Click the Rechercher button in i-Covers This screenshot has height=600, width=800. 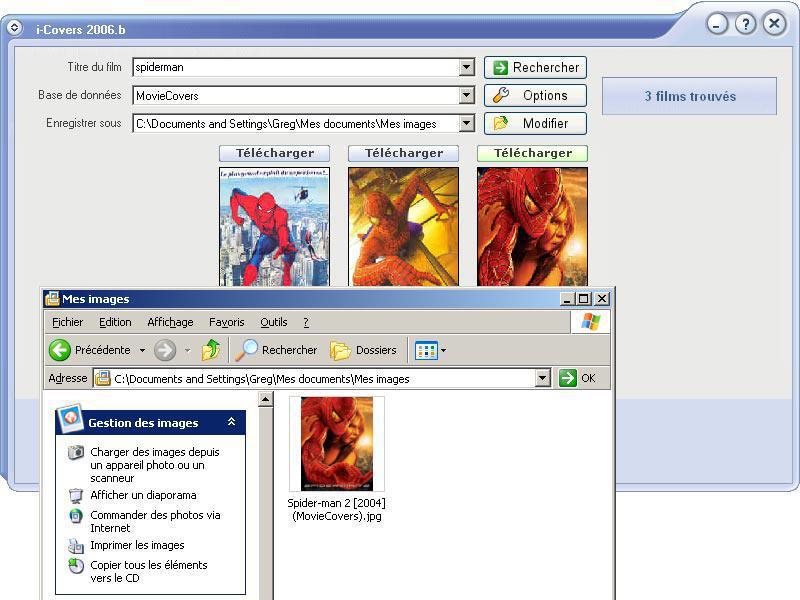point(535,67)
